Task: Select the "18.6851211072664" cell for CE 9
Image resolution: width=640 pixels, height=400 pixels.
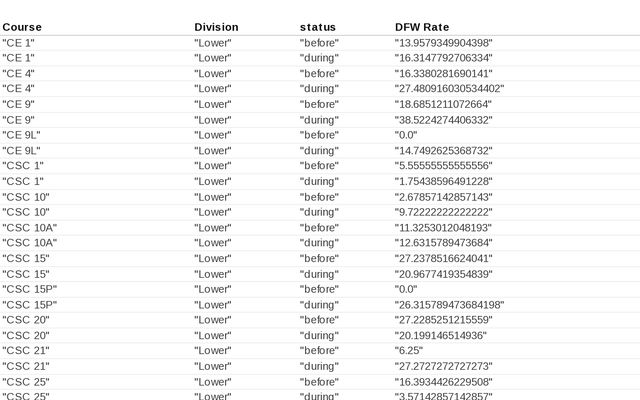Action: point(443,105)
